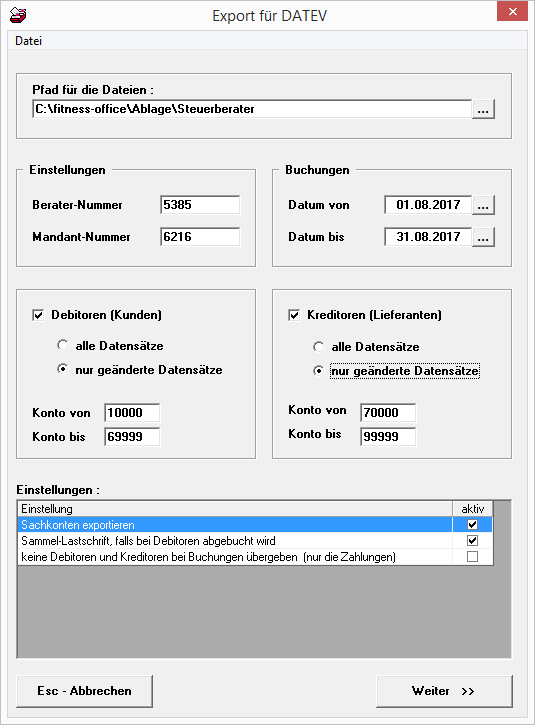
Task: Click Kreditoren Konto bis field 99999
Action: pos(388,436)
